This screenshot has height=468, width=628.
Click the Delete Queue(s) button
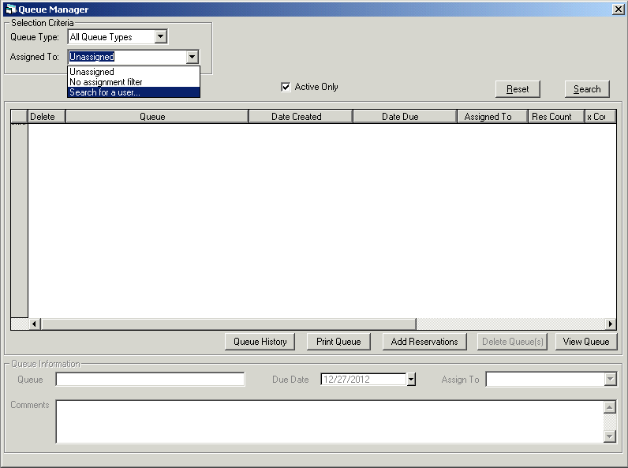click(x=512, y=342)
